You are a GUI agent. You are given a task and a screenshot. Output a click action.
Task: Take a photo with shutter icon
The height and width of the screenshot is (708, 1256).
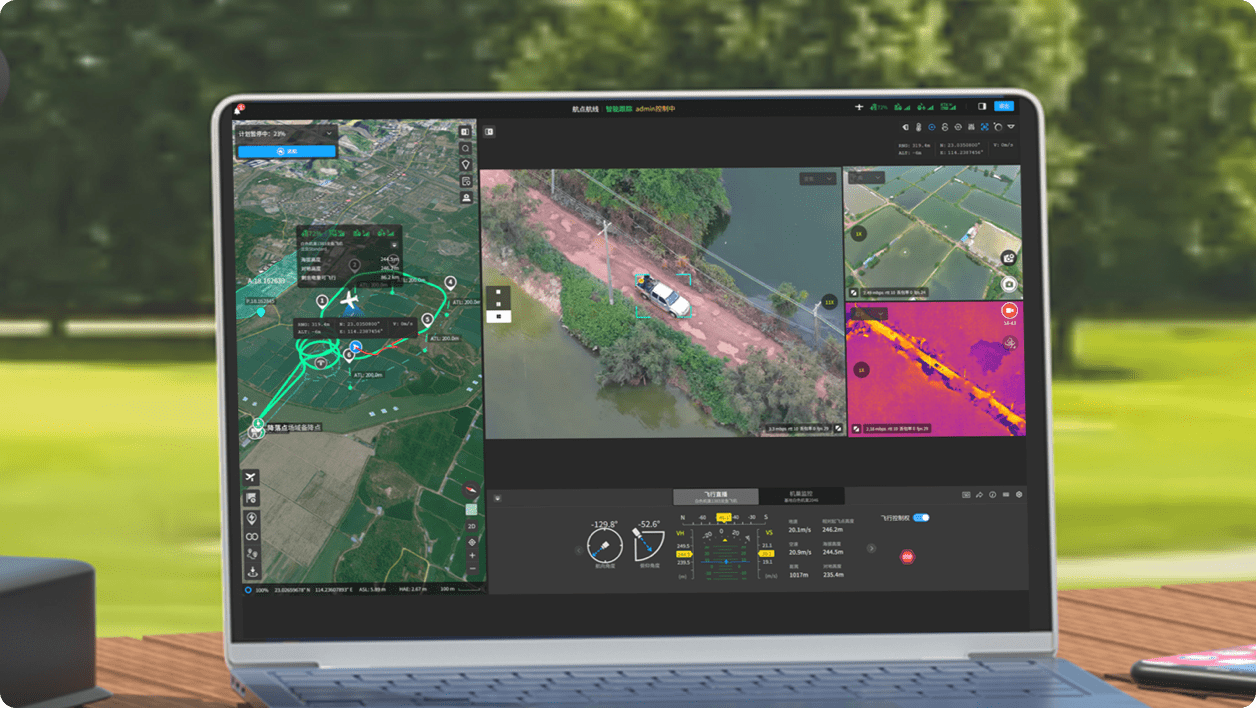tap(1009, 284)
